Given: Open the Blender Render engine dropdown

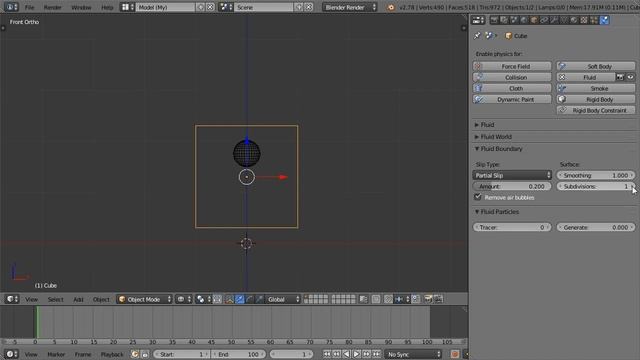Looking at the screenshot, I should (350, 7).
